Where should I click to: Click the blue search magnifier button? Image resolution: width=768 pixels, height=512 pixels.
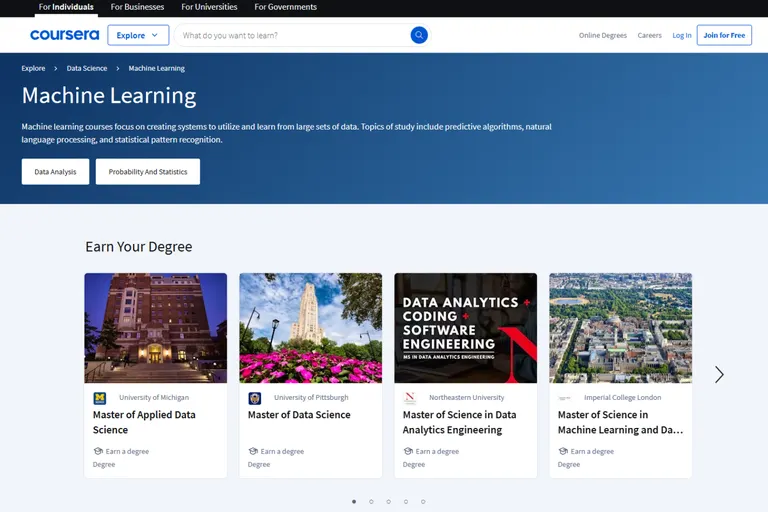pyautogui.click(x=419, y=35)
